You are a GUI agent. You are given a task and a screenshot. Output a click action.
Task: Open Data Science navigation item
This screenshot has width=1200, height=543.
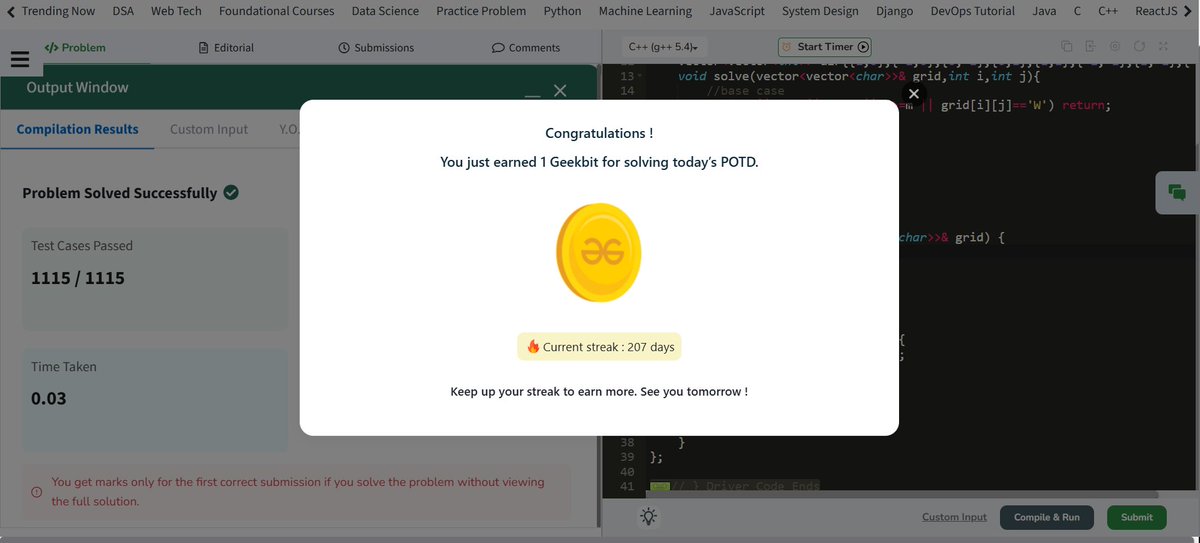pyautogui.click(x=385, y=11)
